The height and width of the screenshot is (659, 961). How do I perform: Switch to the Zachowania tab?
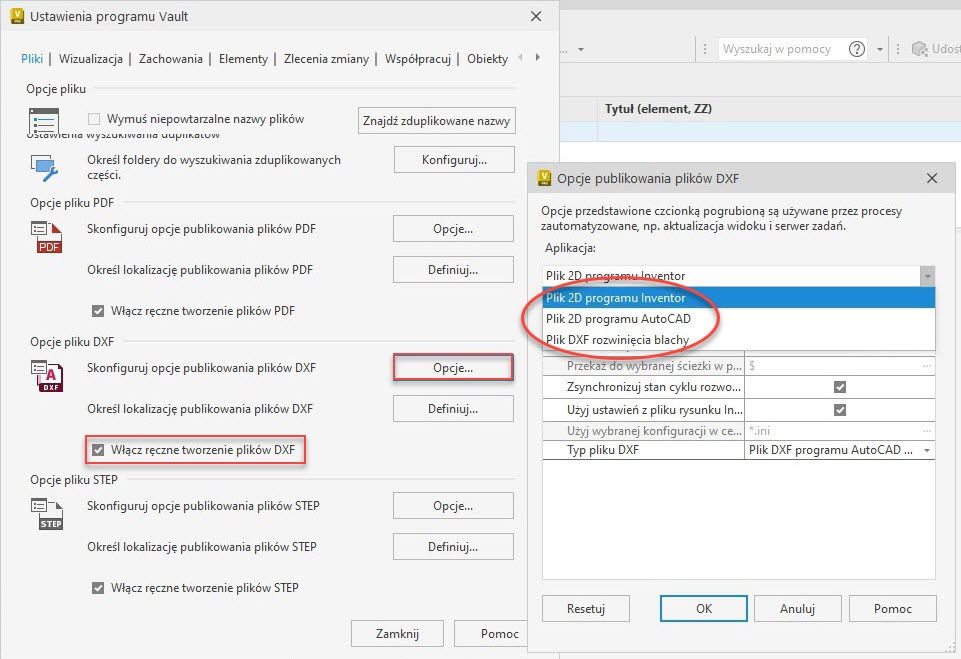point(170,59)
